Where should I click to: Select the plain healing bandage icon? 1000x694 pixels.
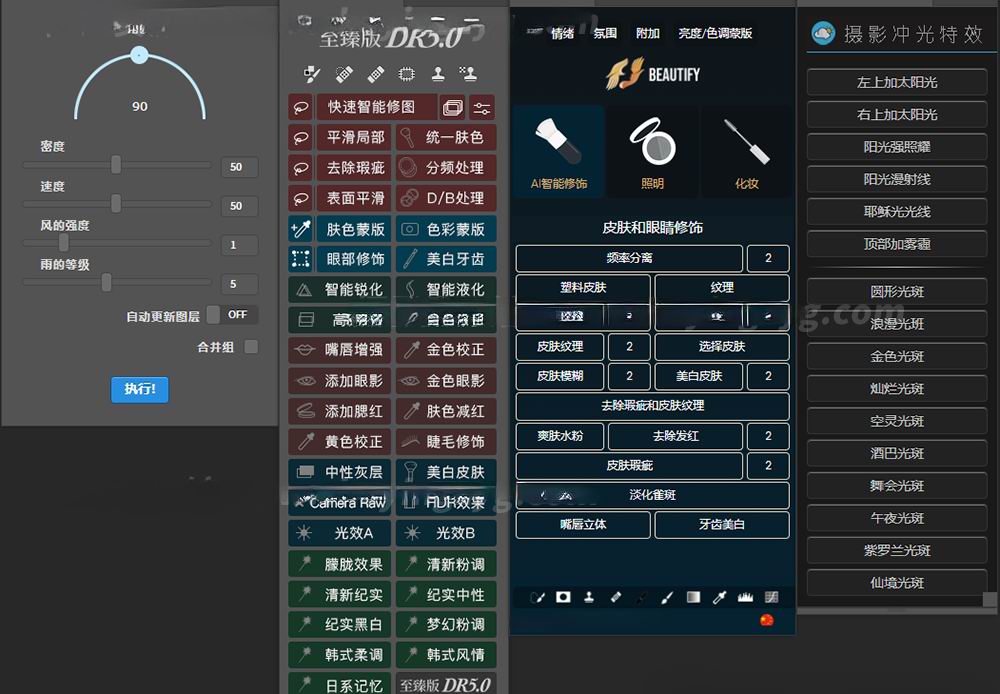(x=376, y=75)
